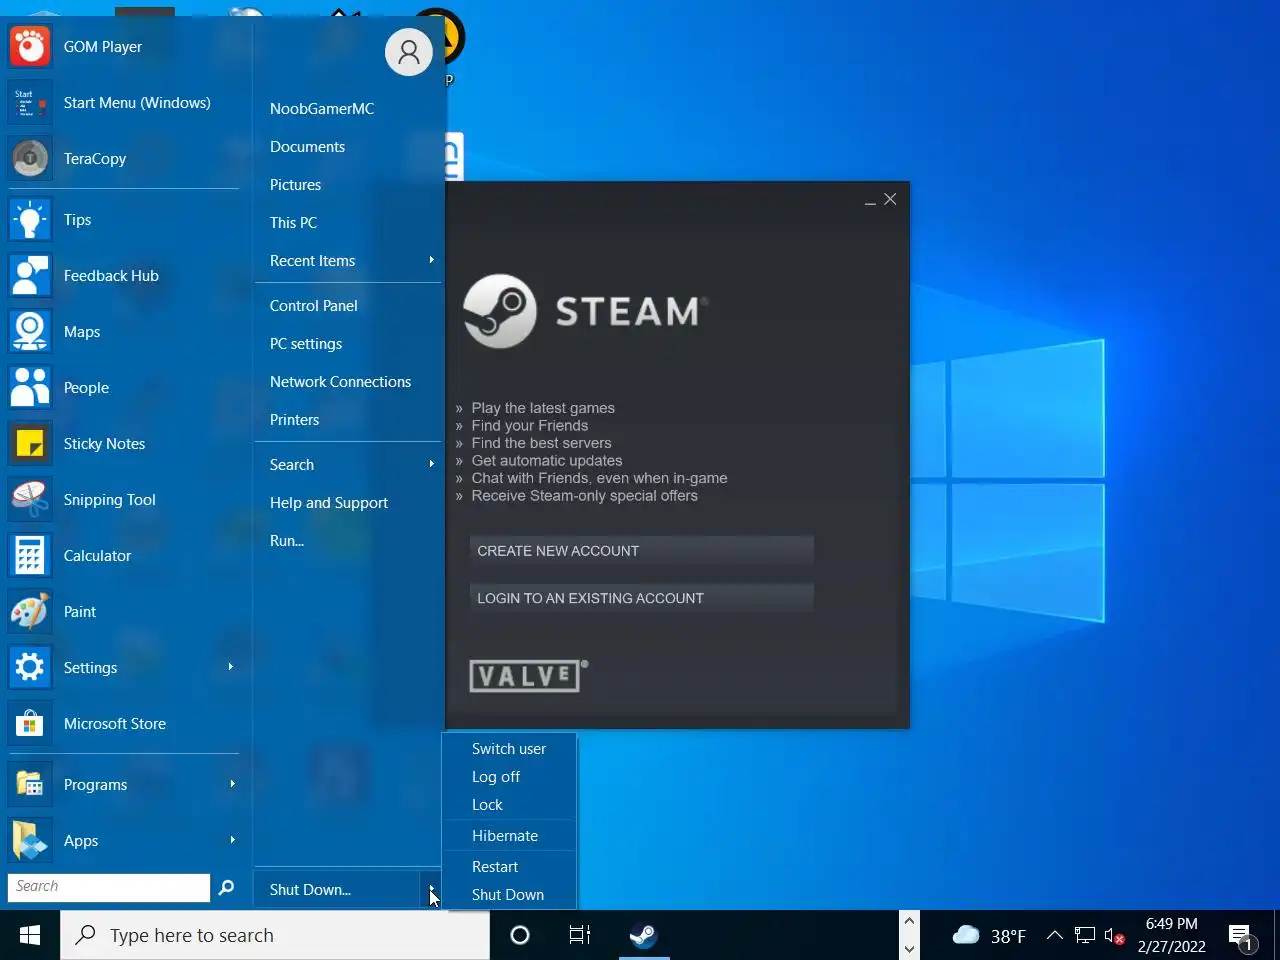The image size is (1280, 960).
Task: Minimize the Steam window
Action: [870, 201]
